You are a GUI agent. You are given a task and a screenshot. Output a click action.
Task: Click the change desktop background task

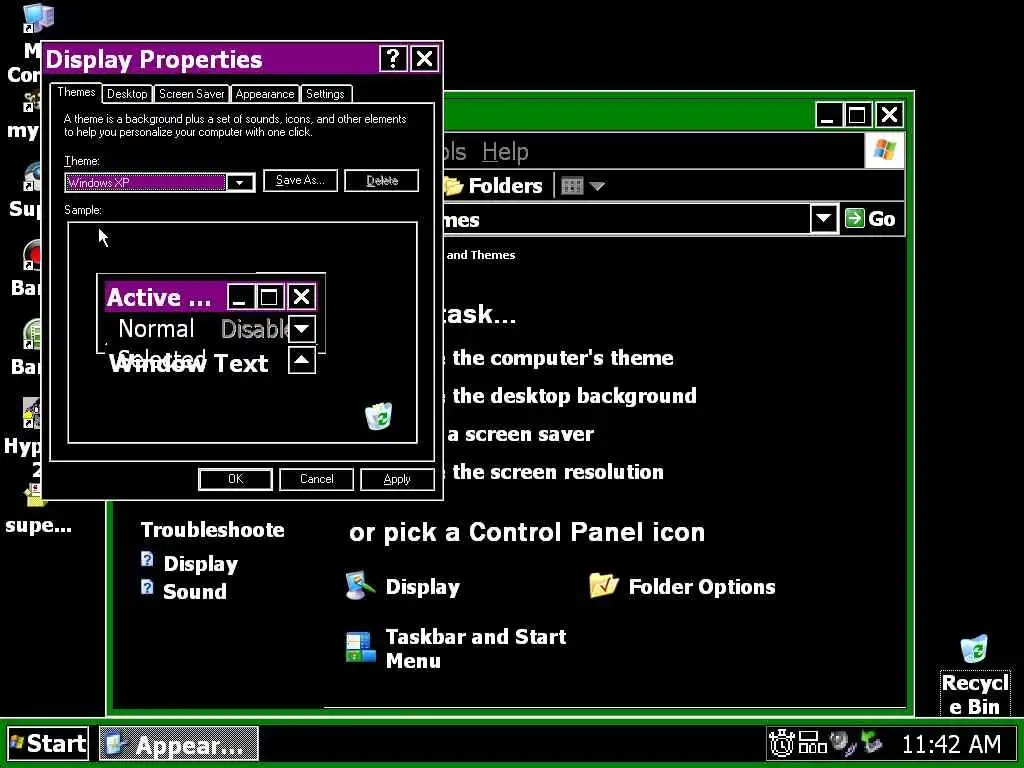(x=568, y=396)
